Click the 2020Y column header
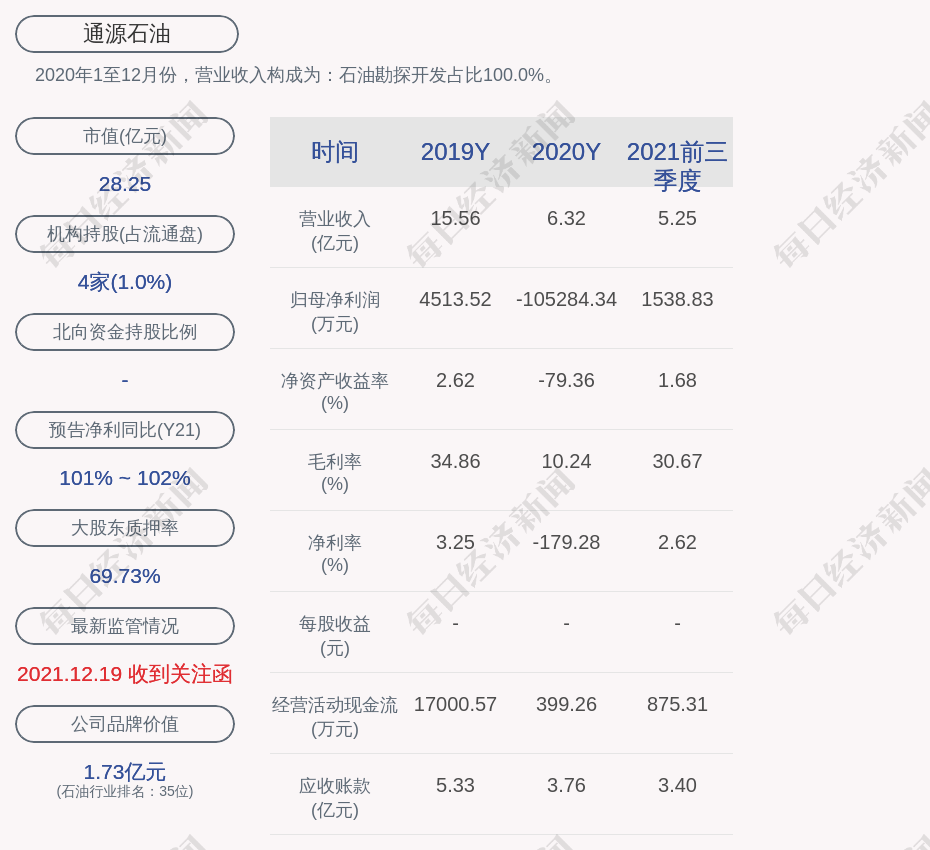Screen dimensions: 930x850 click(566, 152)
